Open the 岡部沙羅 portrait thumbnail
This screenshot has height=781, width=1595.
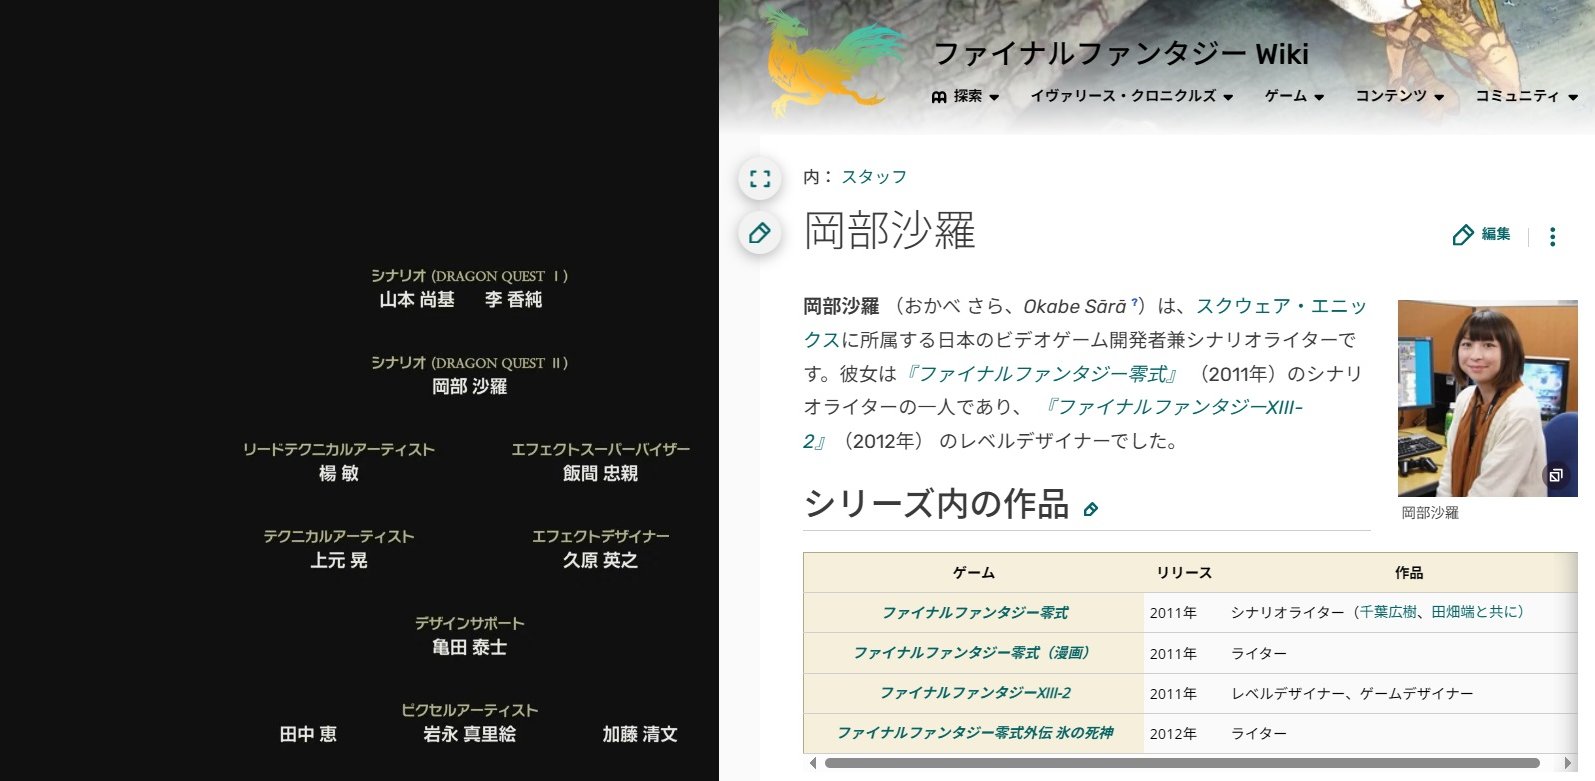tap(1486, 398)
